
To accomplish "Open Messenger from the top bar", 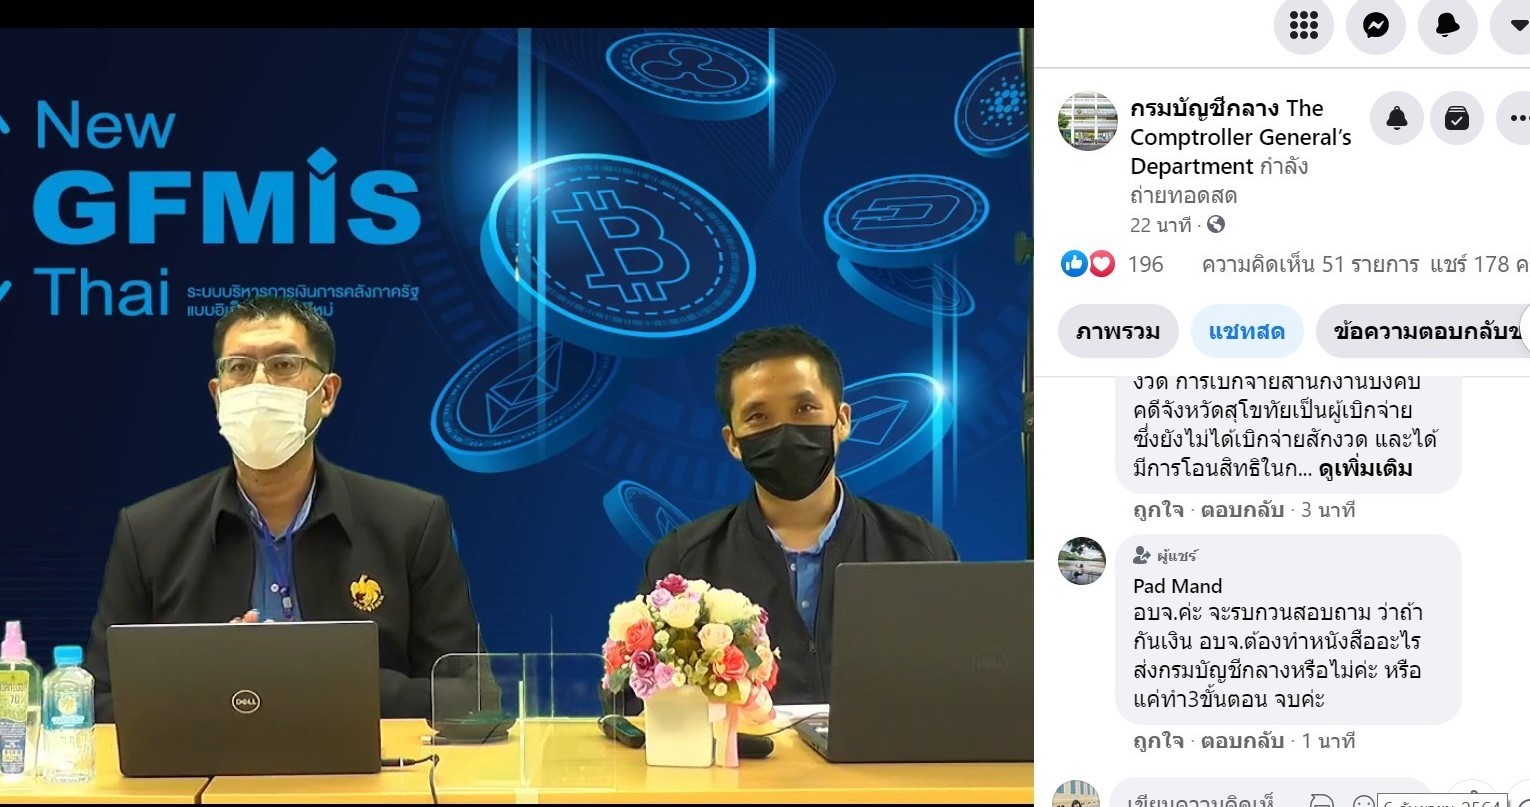I will click(x=1375, y=25).
